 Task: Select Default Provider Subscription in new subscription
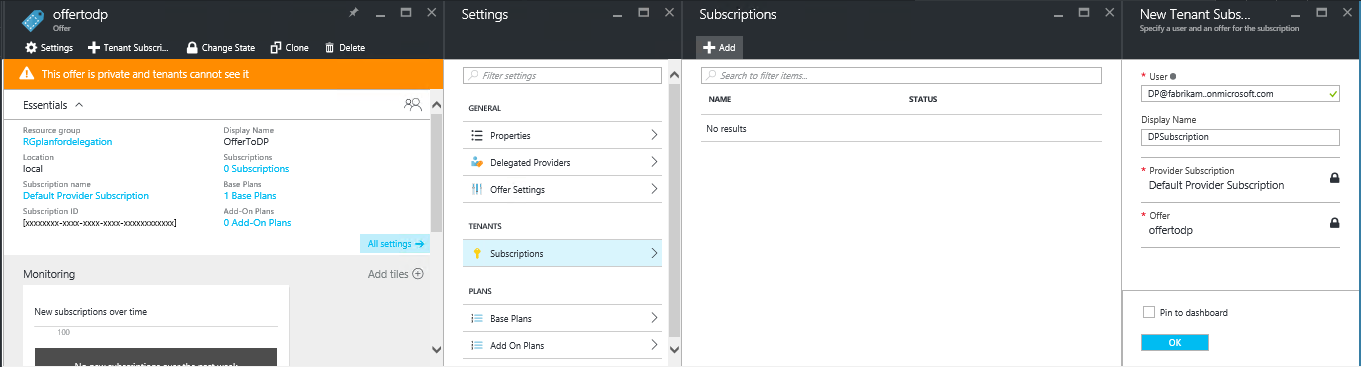[1240, 179]
